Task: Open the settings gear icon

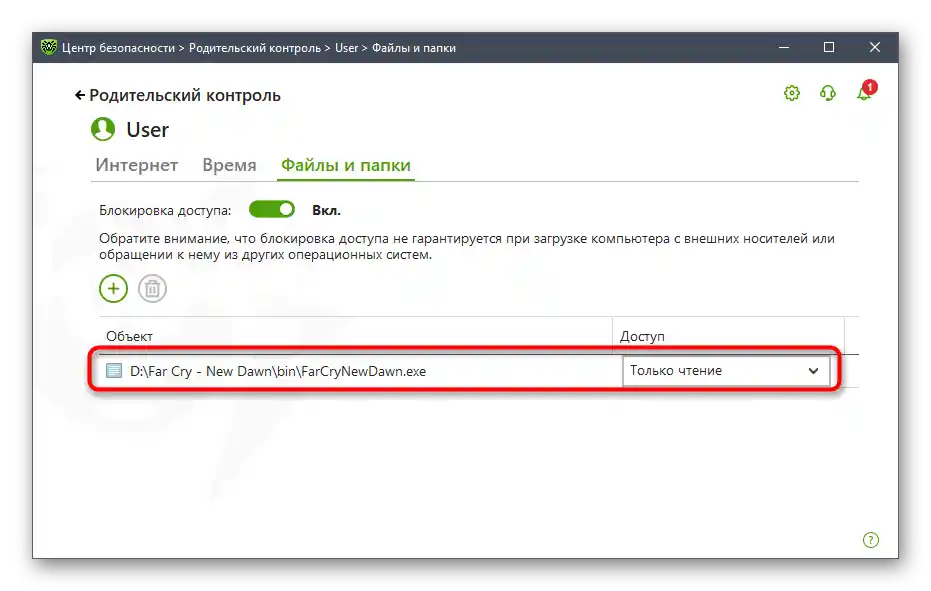Action: 791,93
